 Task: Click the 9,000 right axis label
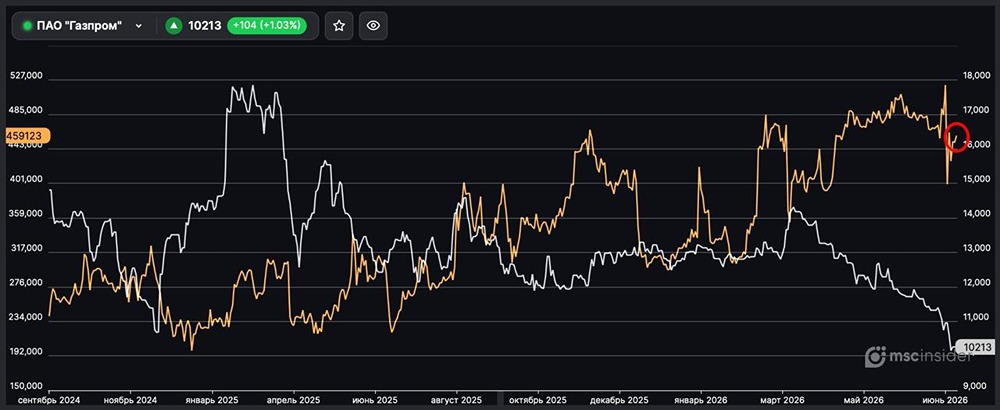coord(976,386)
